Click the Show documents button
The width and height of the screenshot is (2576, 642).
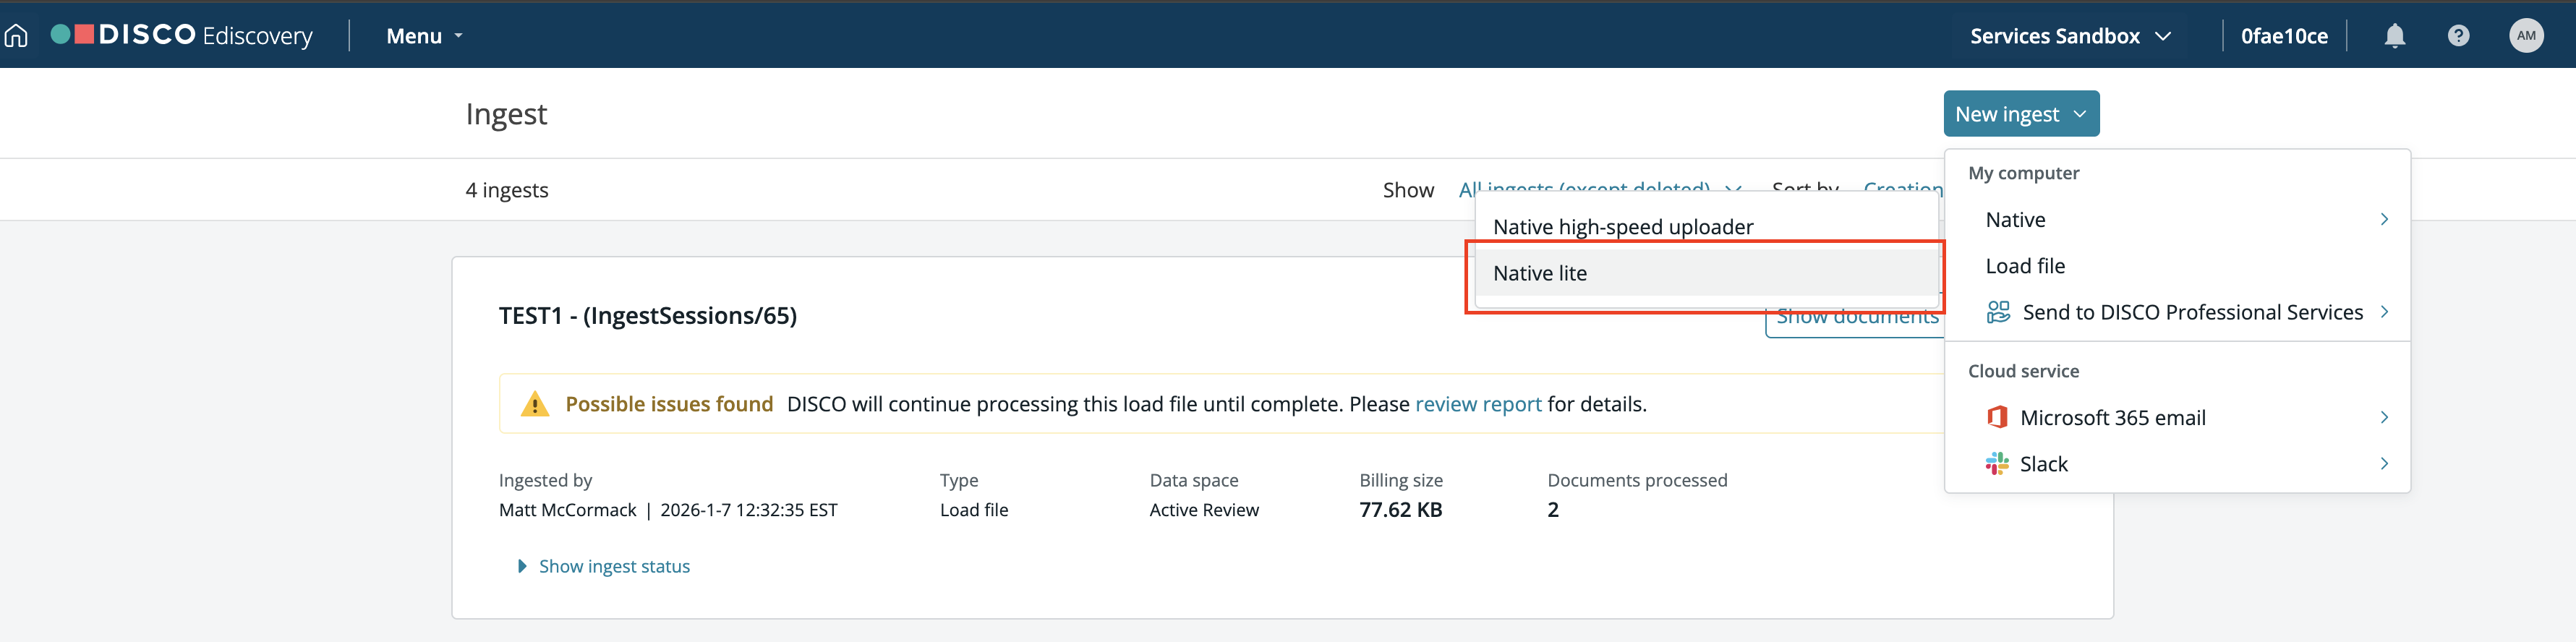click(x=1856, y=317)
